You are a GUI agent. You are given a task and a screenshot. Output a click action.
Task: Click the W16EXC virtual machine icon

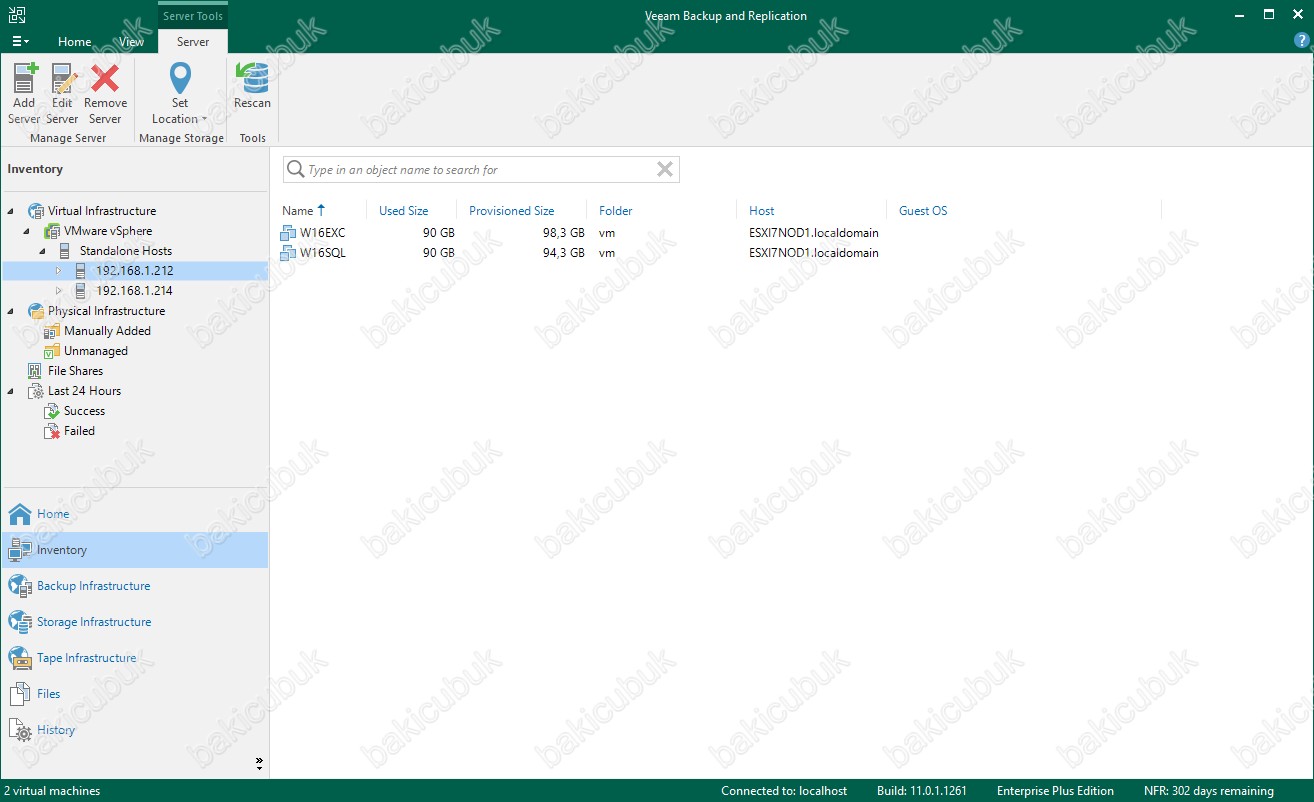point(288,233)
